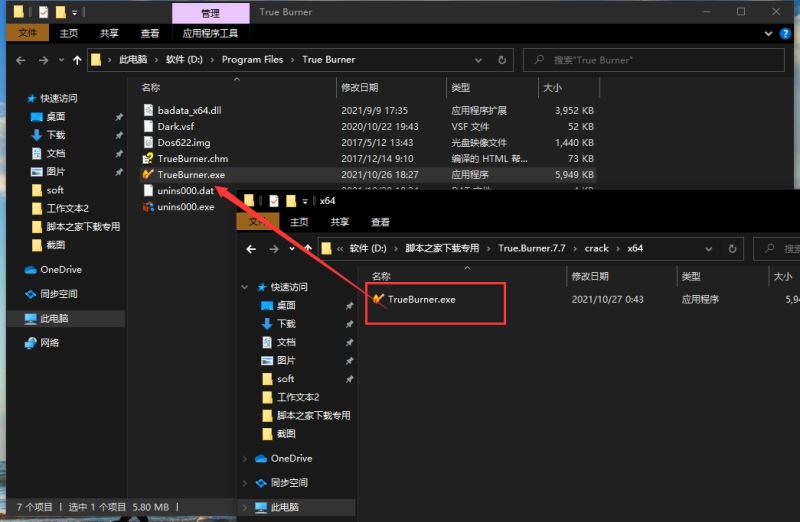This screenshot has width=800, height=522.
Task: Open 工作文本2 in True Burner window sidebar
Action: click(67, 208)
